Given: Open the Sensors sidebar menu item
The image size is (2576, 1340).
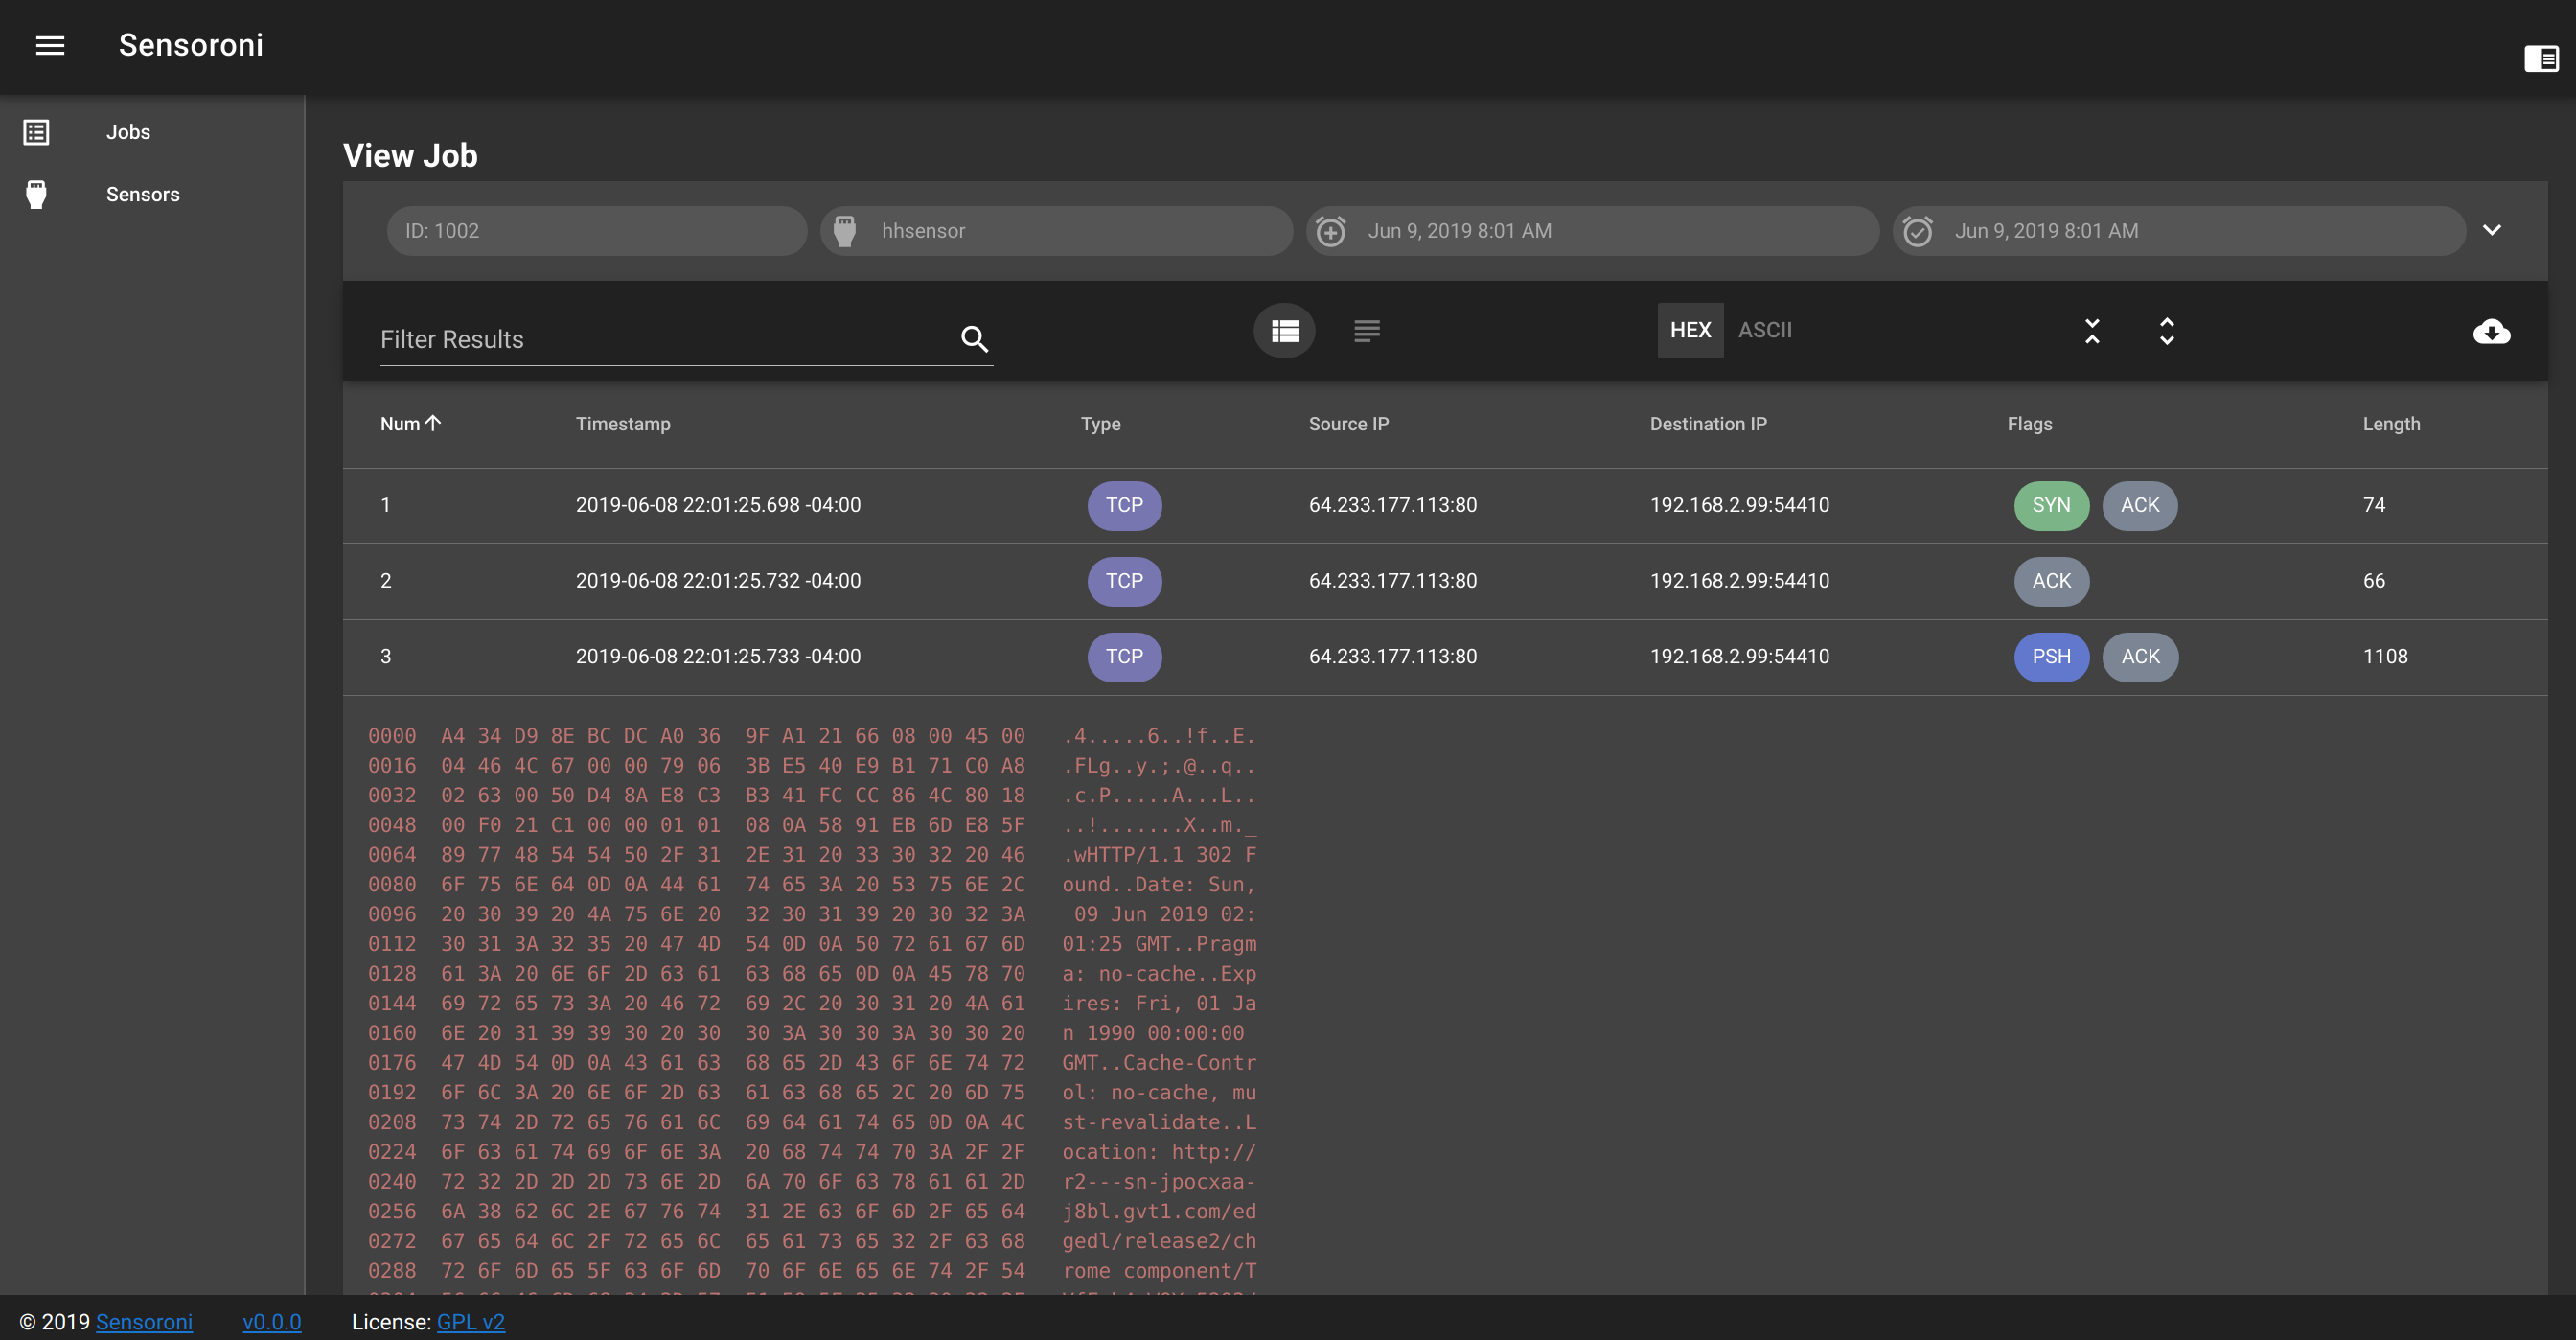Looking at the screenshot, I should (x=142, y=193).
